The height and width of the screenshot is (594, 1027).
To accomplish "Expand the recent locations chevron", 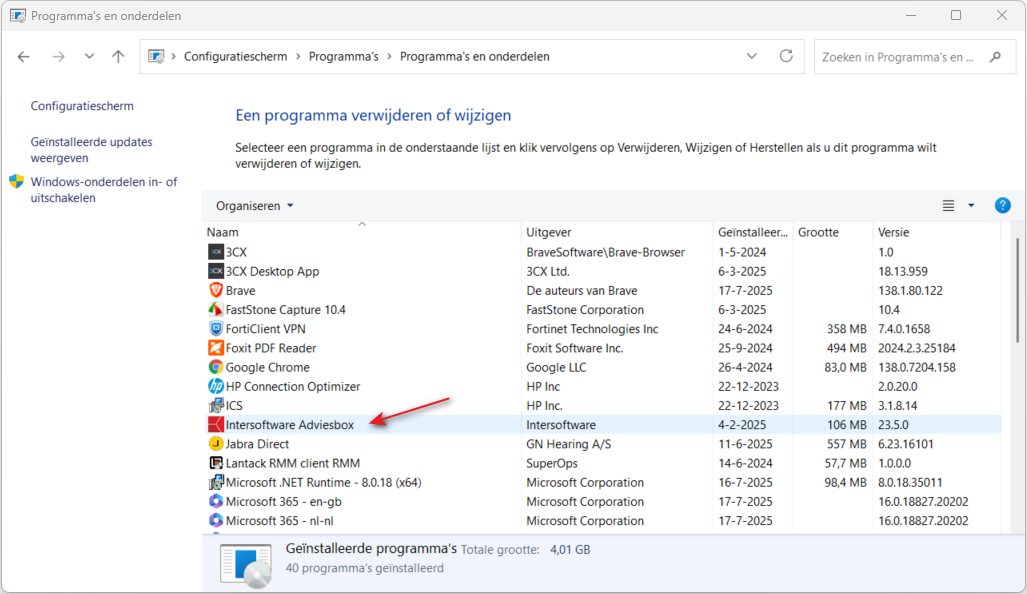I will click(89, 56).
